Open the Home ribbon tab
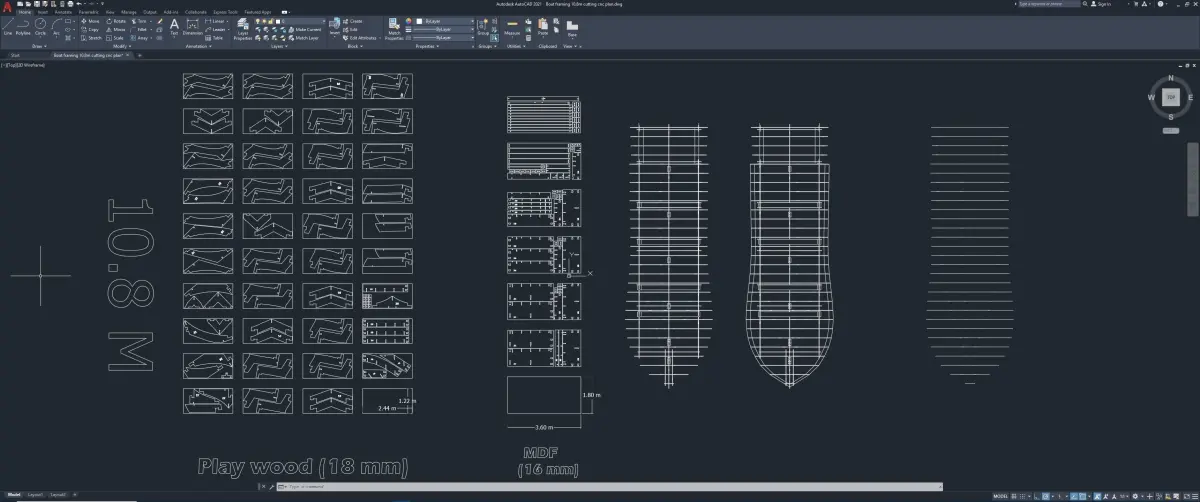This screenshot has width=1200, height=502. (x=25, y=12)
